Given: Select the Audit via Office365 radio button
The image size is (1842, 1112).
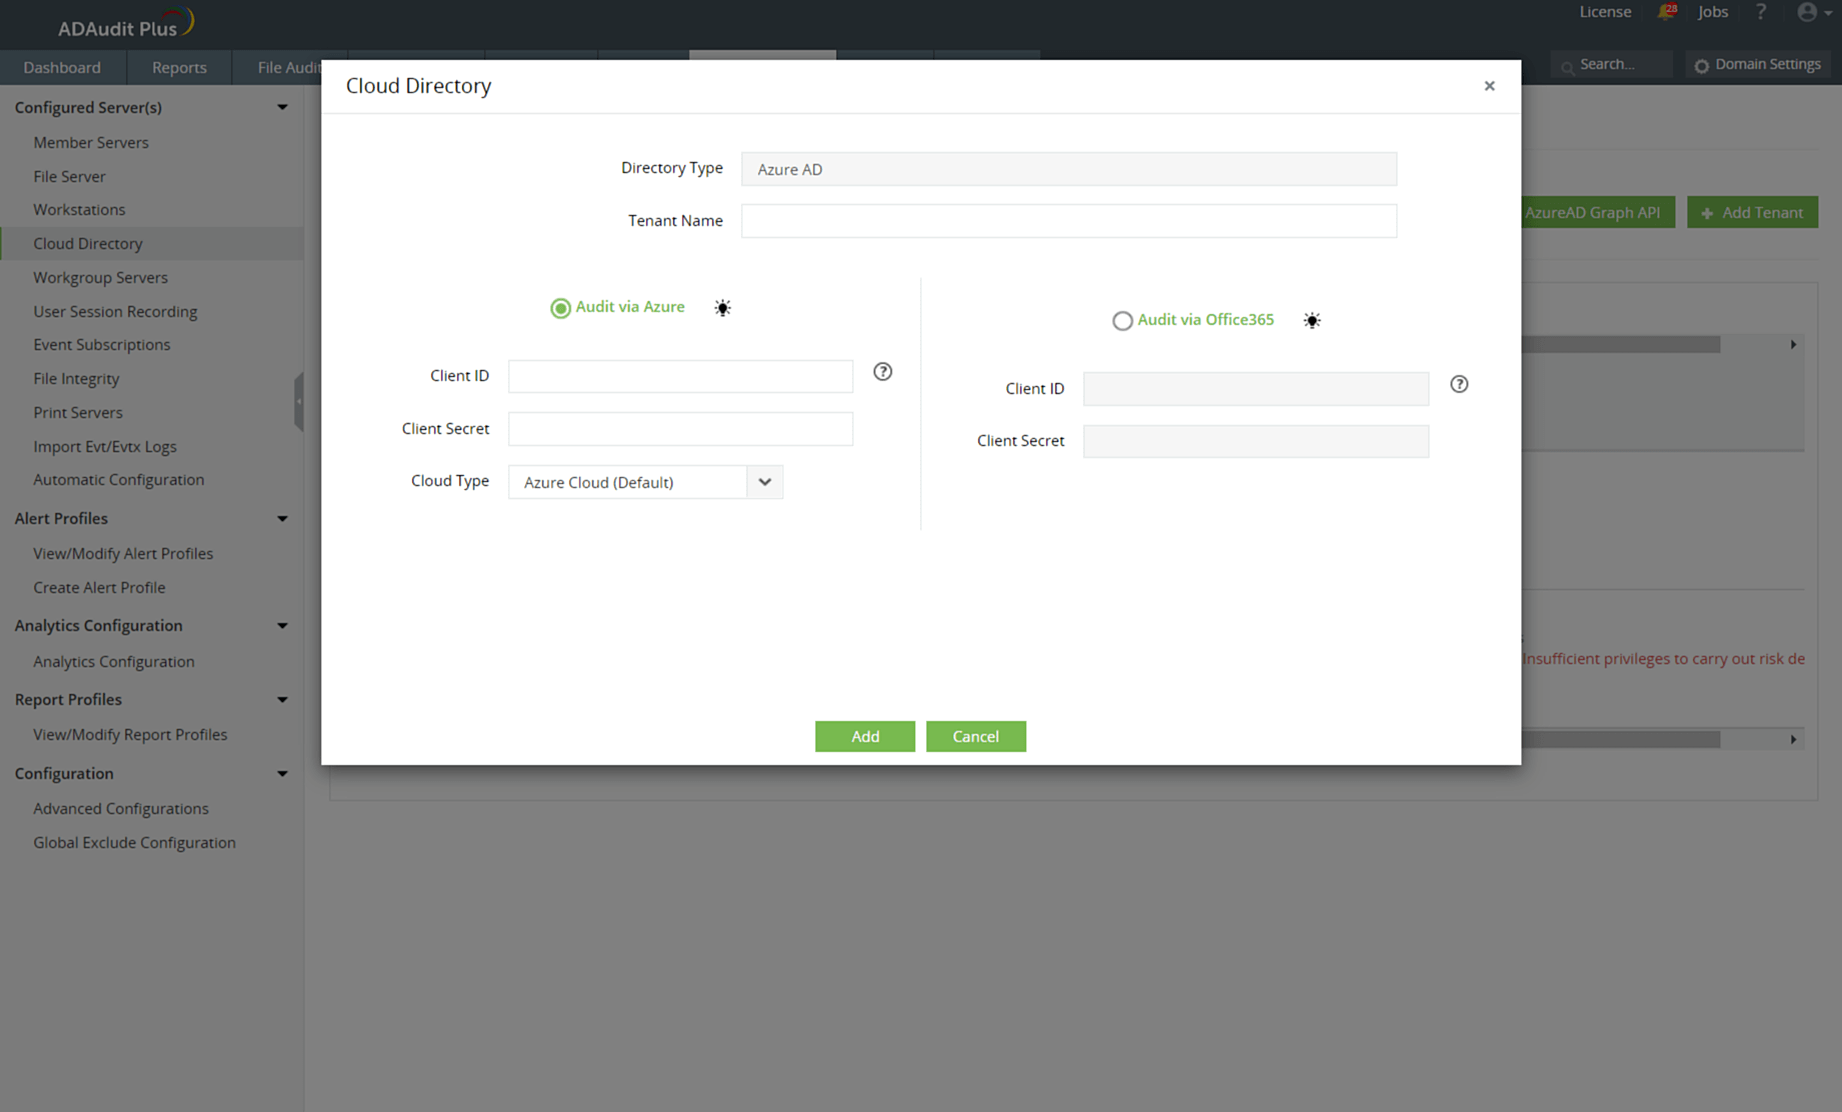Looking at the screenshot, I should coord(1122,320).
